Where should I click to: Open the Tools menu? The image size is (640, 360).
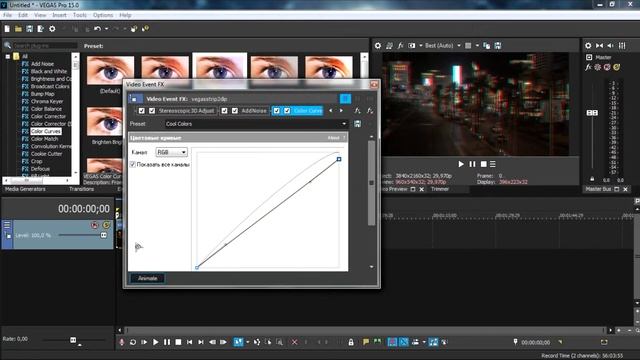pos(80,15)
